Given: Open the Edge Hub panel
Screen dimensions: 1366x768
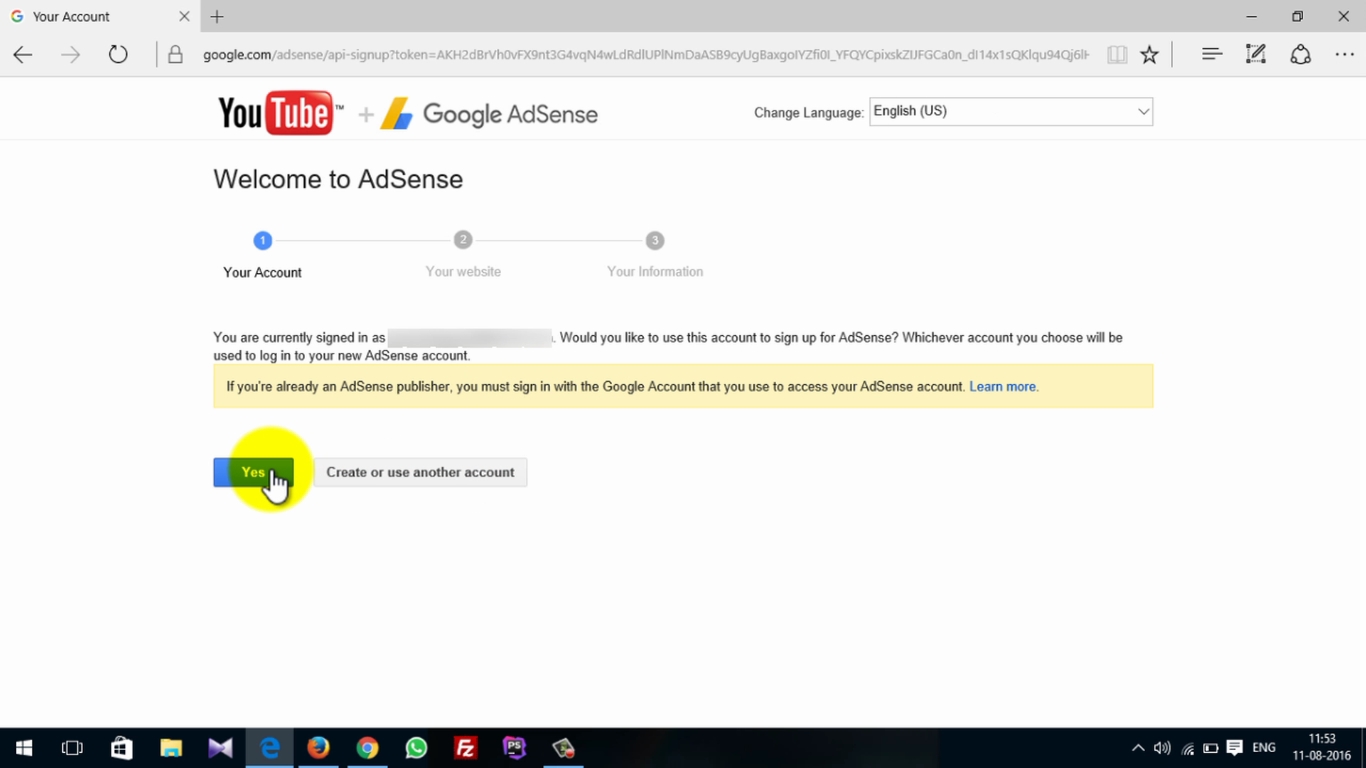Looking at the screenshot, I should 1212,55.
